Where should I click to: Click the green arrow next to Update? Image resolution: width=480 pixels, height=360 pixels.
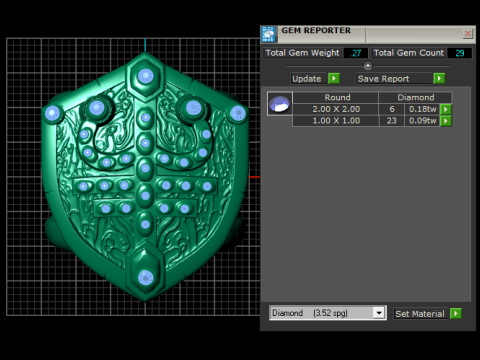[334, 78]
